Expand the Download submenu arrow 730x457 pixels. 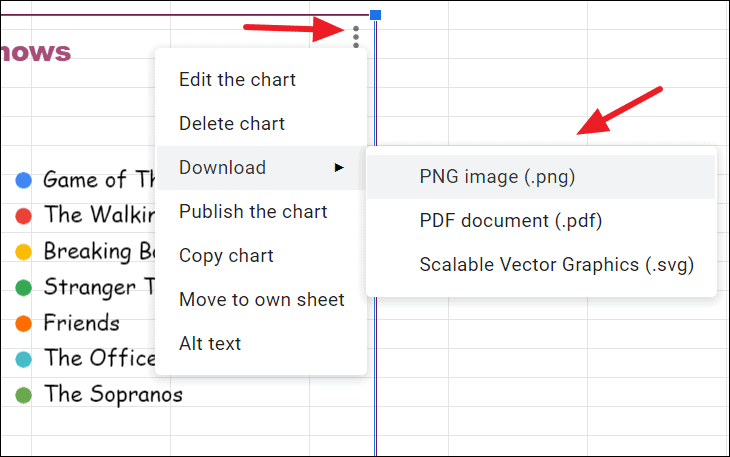point(339,168)
